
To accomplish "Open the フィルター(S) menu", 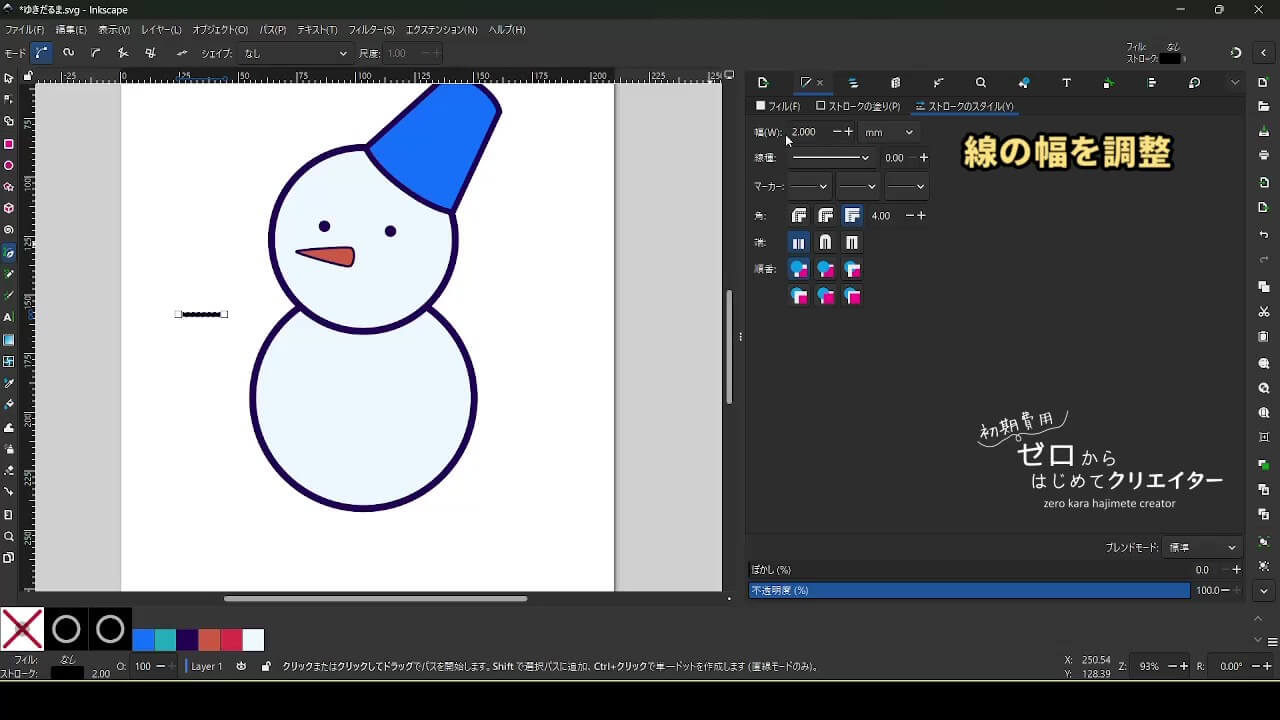I will [x=371, y=30].
